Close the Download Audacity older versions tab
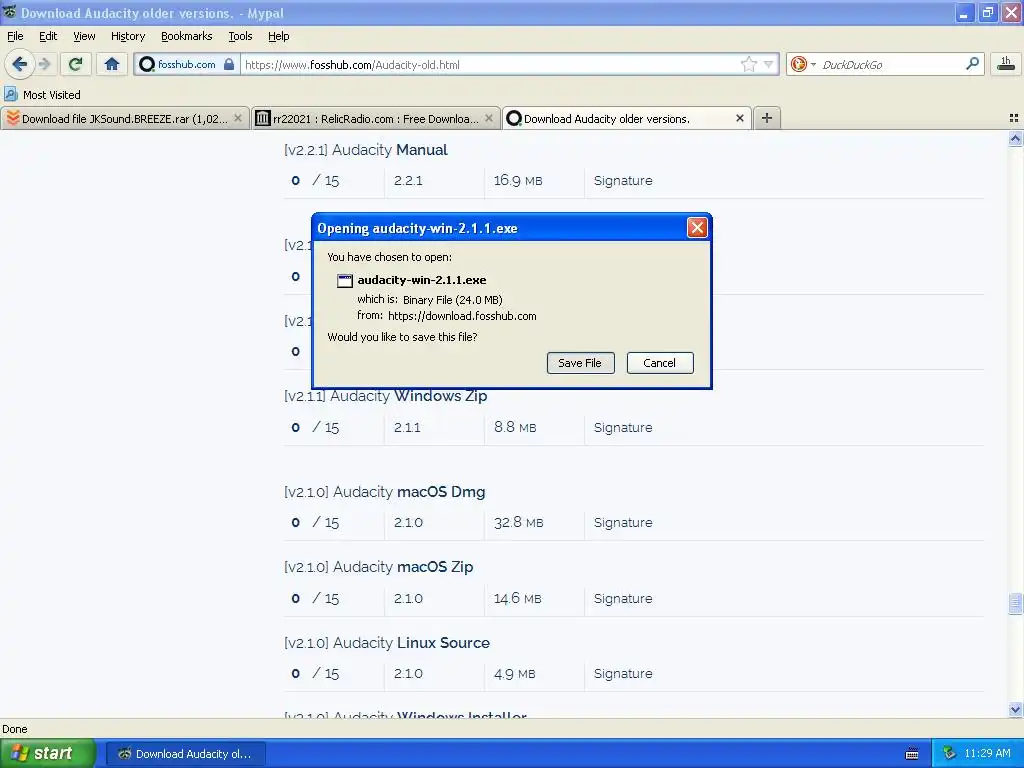 [x=739, y=118]
